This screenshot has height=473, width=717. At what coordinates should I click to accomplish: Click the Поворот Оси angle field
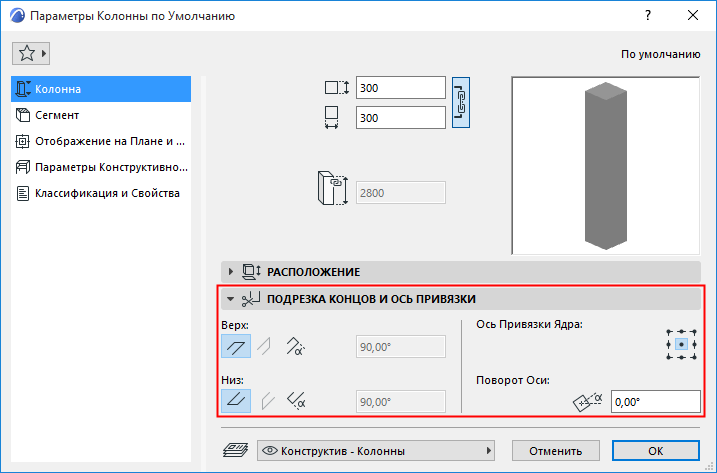click(656, 402)
